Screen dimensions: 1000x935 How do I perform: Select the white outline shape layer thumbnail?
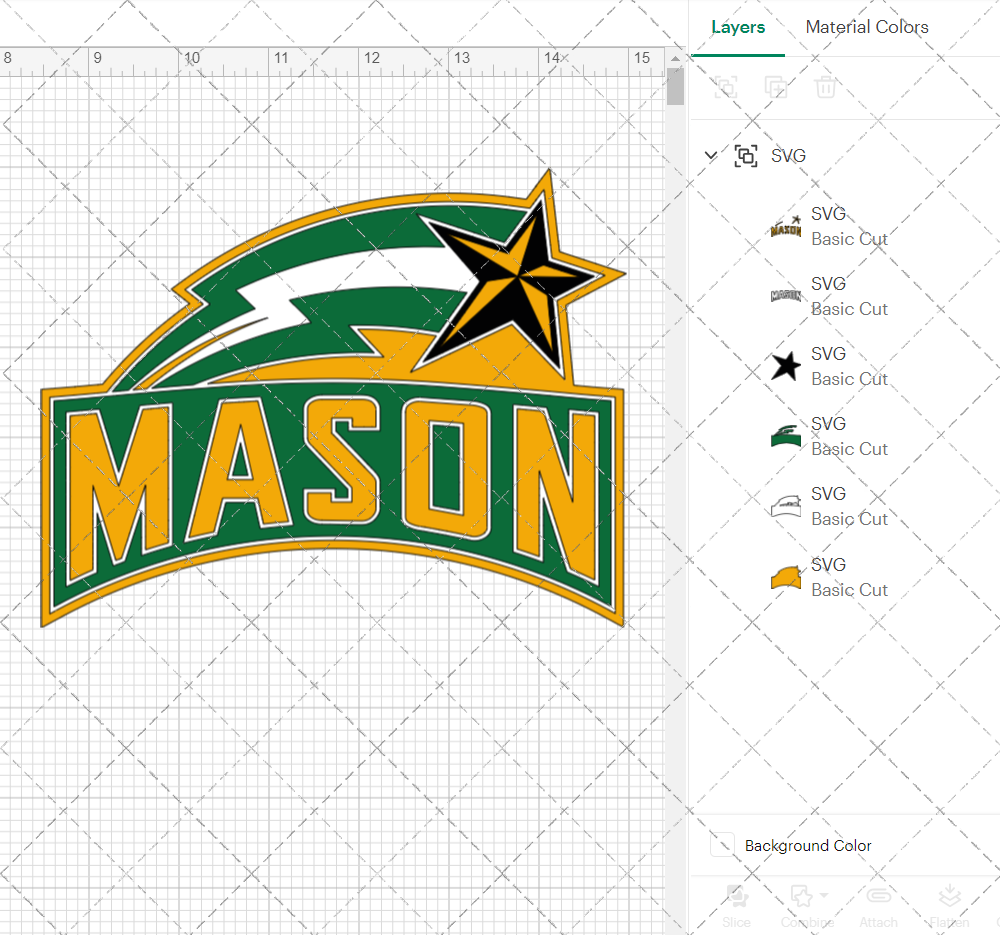(786, 506)
